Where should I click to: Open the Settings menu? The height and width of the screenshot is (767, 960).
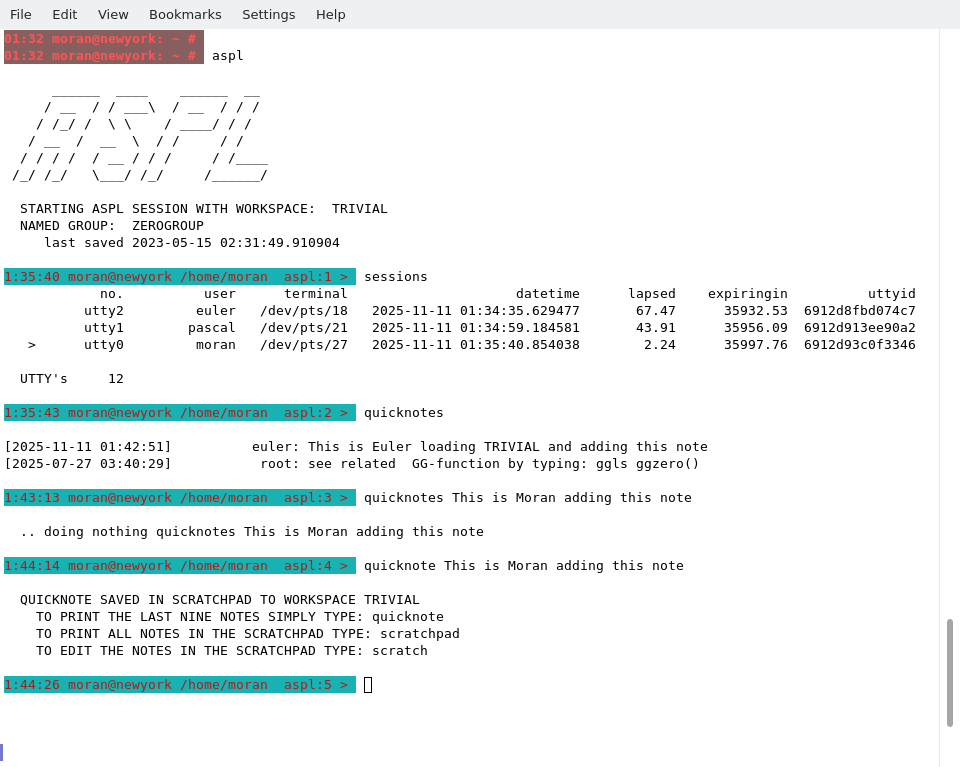(268, 14)
